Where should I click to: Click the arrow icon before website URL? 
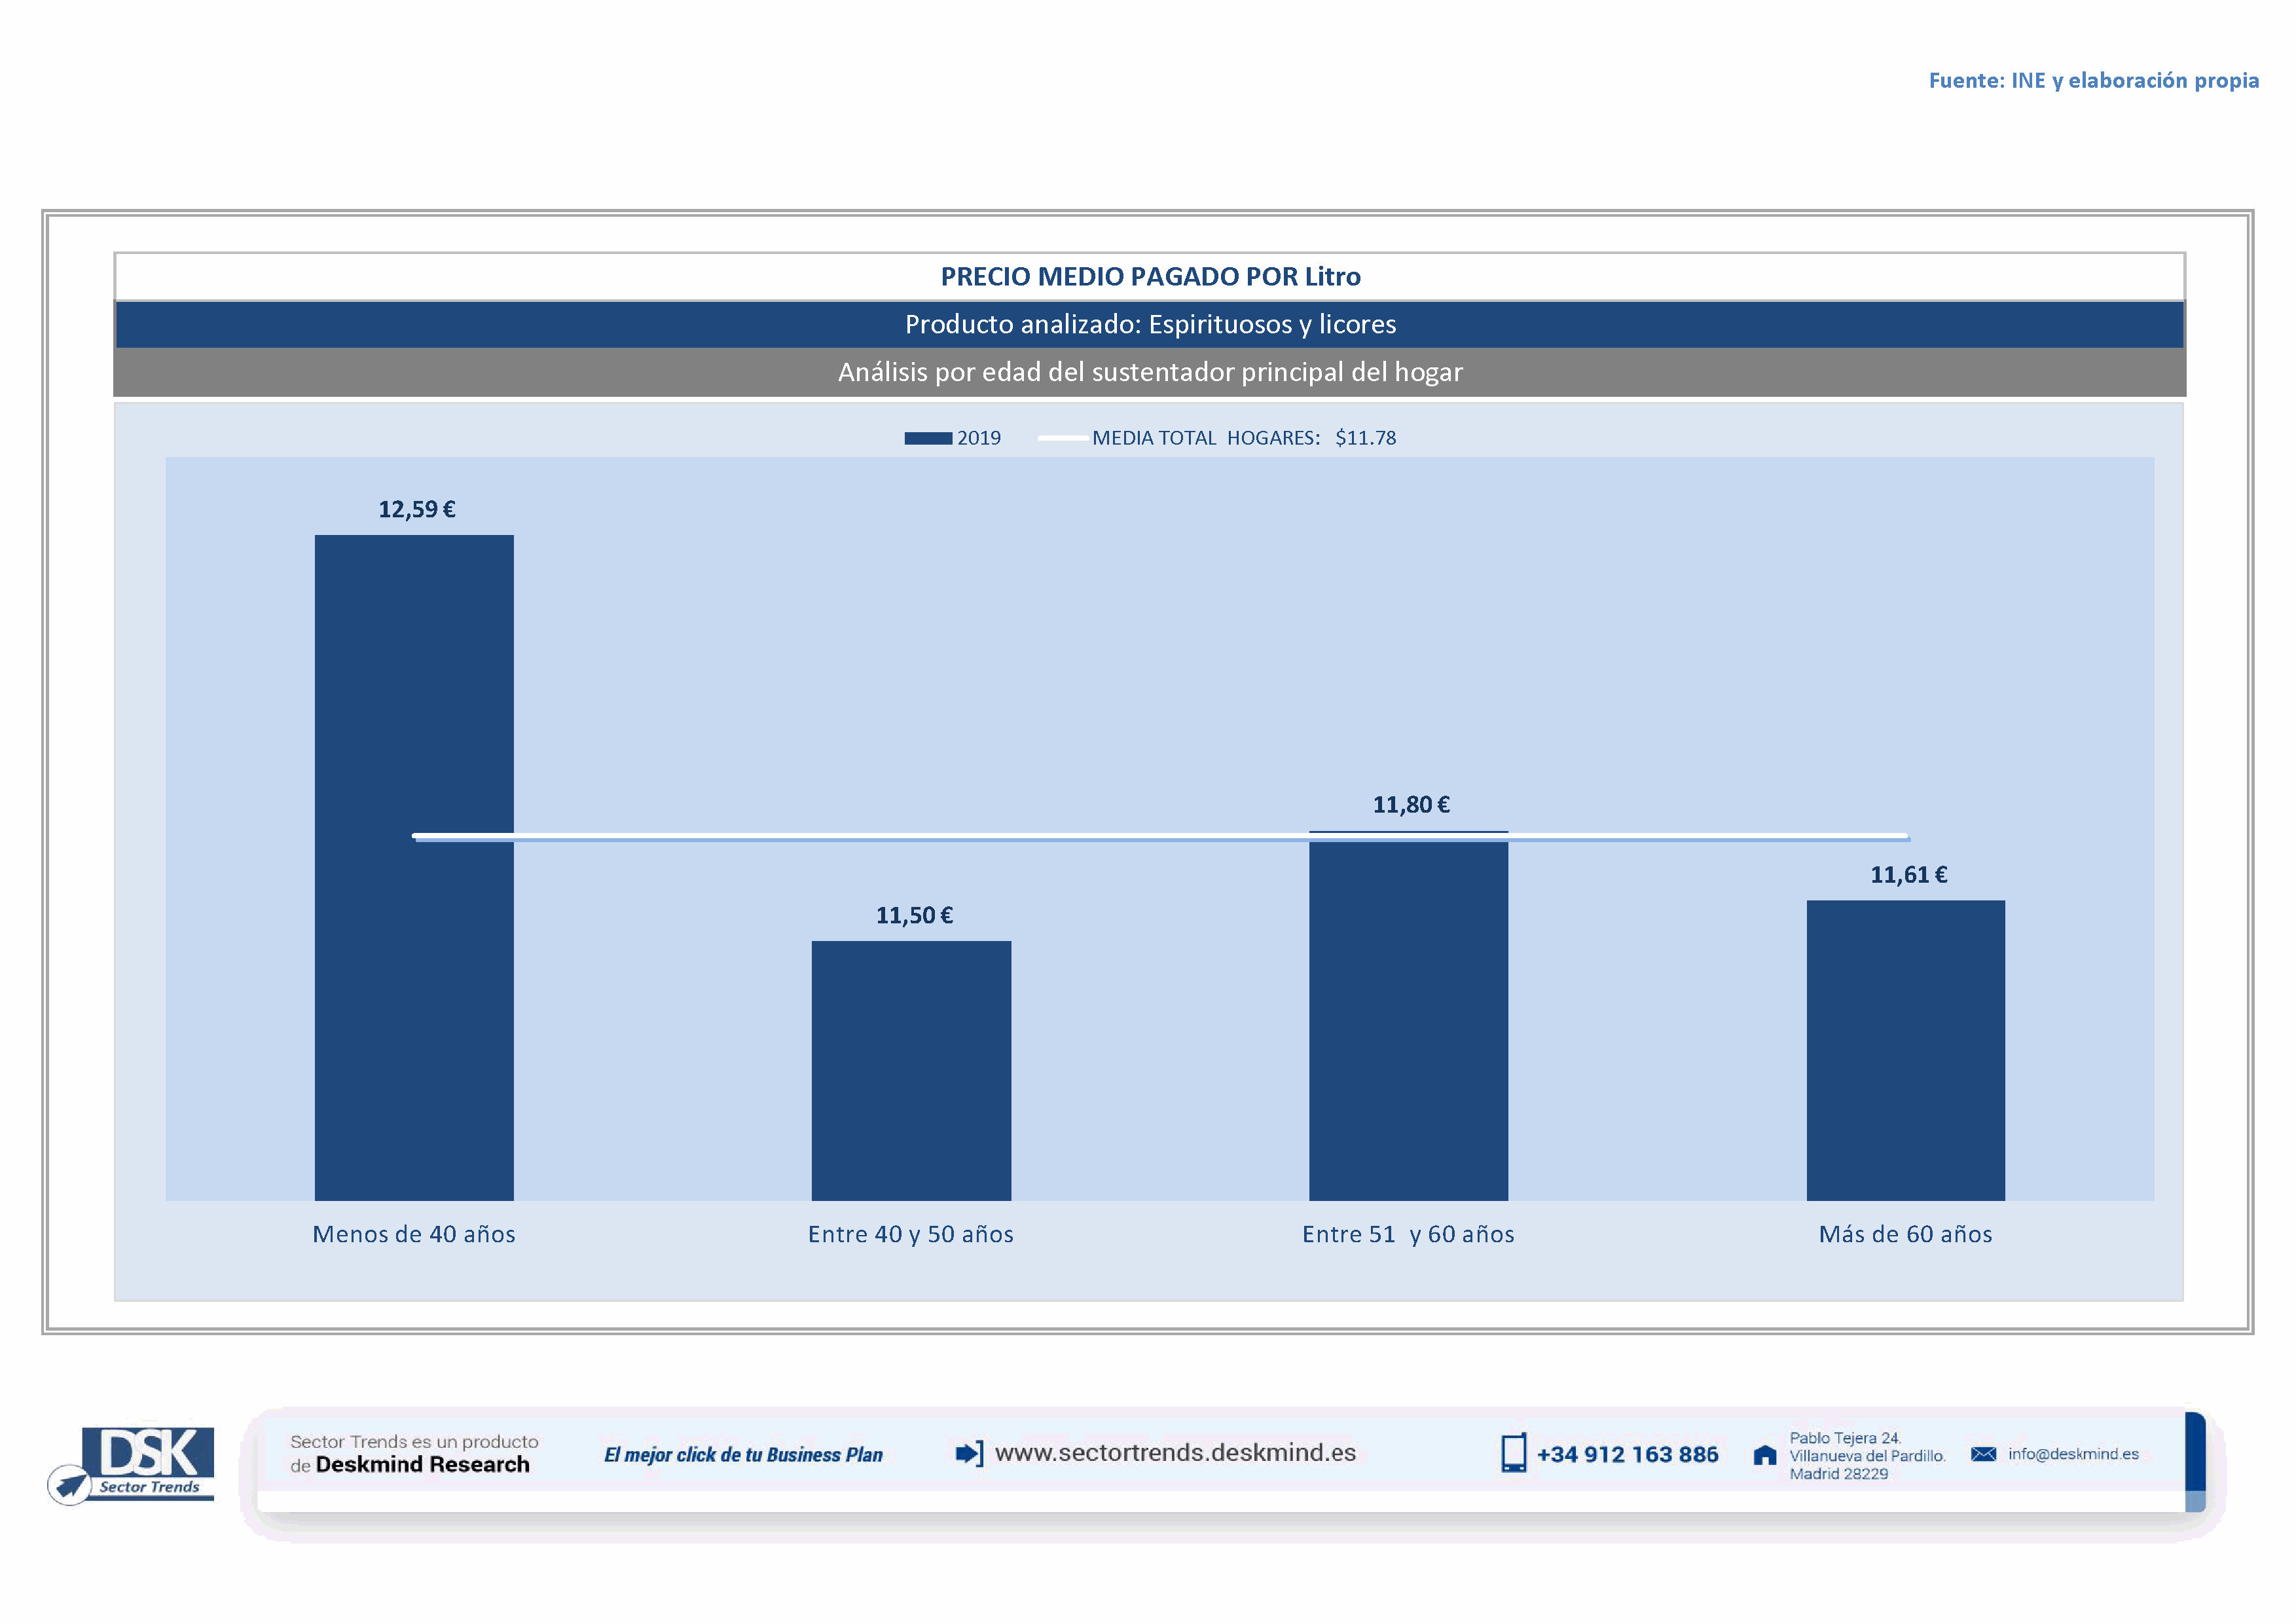click(x=969, y=1453)
